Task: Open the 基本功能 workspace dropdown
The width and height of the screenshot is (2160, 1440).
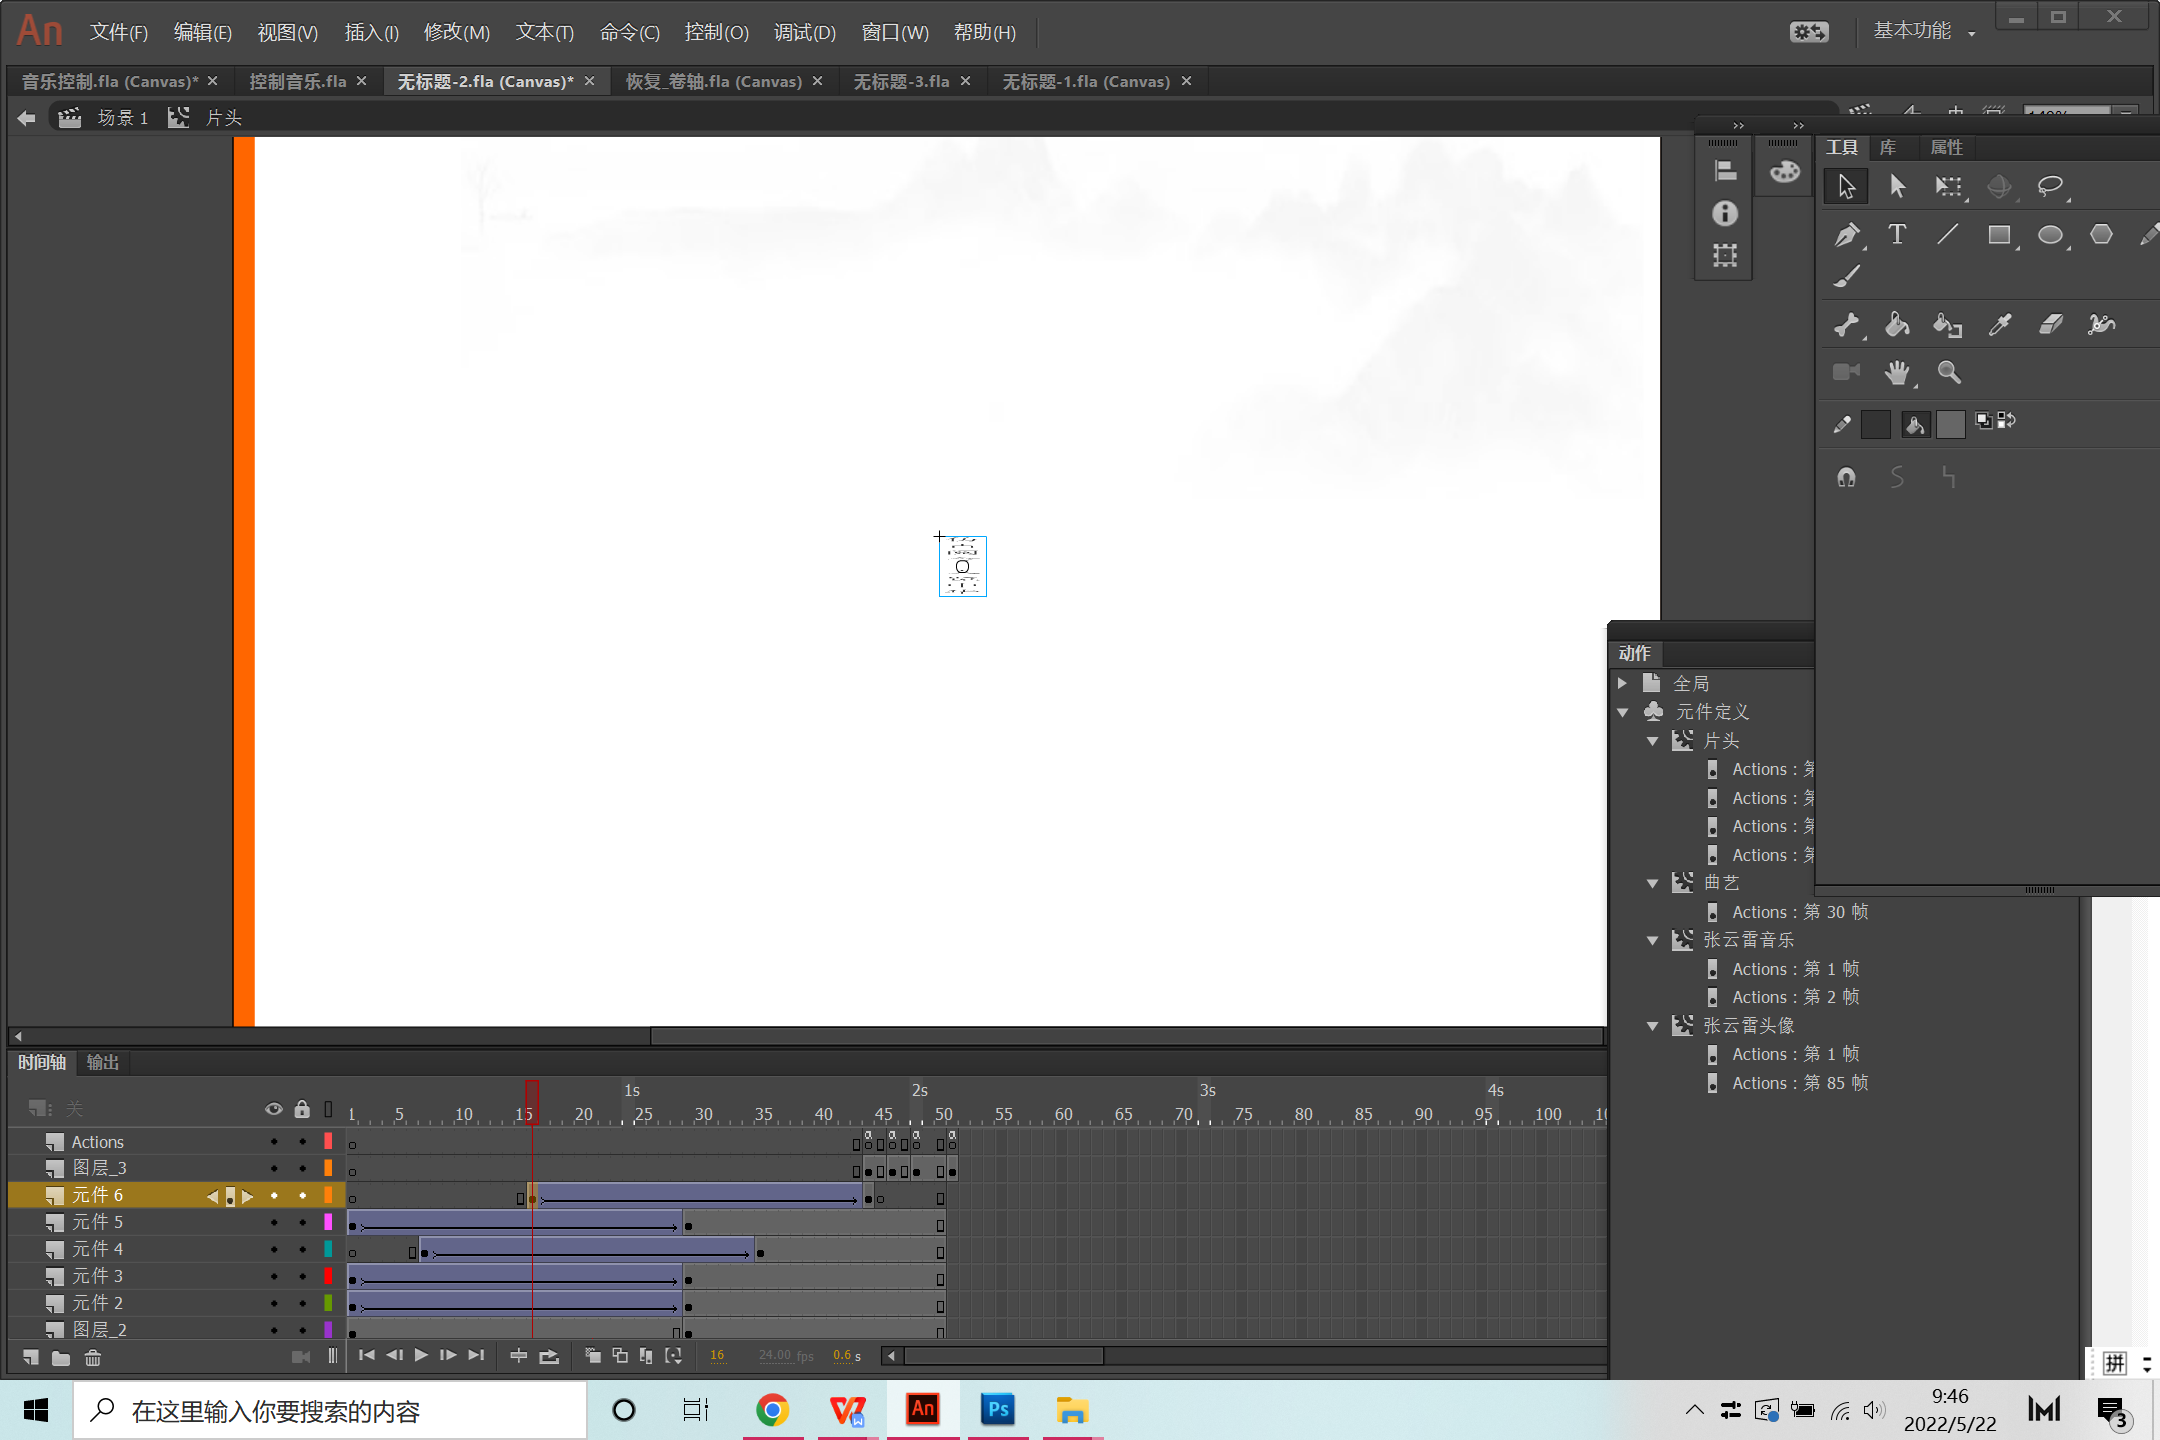Action: pos(1923,32)
